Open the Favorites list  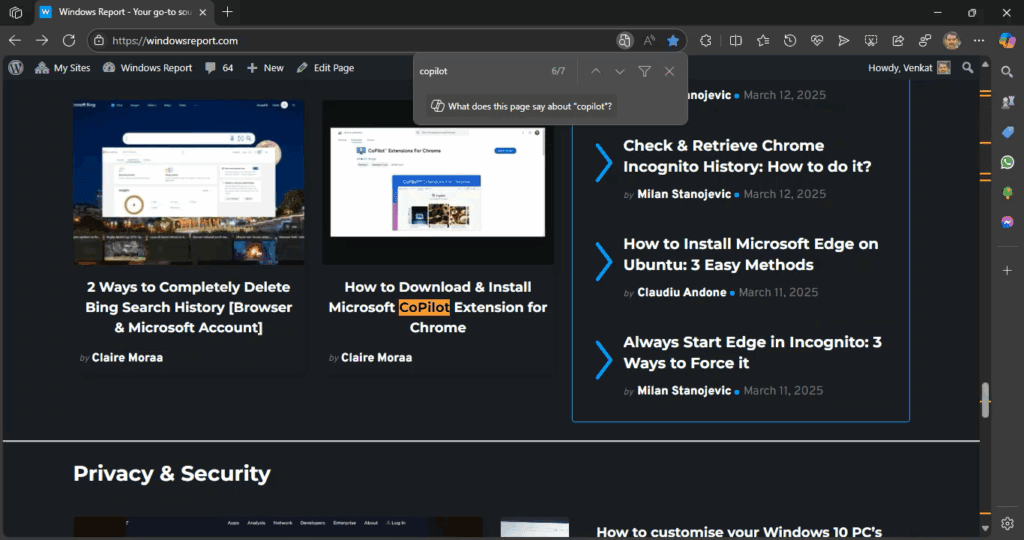[x=763, y=40]
